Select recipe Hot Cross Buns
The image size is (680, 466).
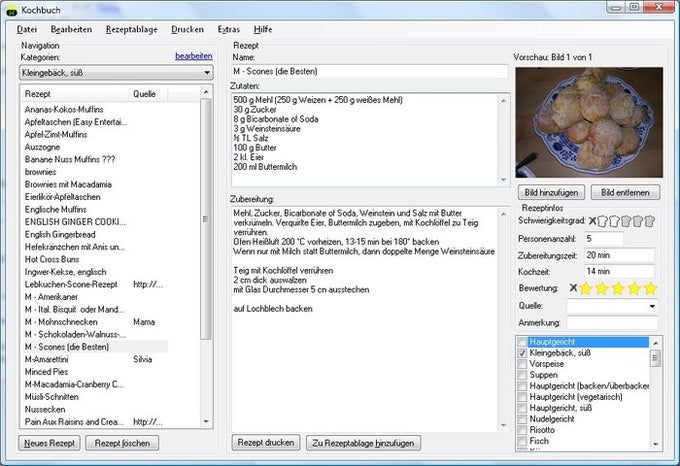pyautogui.click(x=52, y=259)
